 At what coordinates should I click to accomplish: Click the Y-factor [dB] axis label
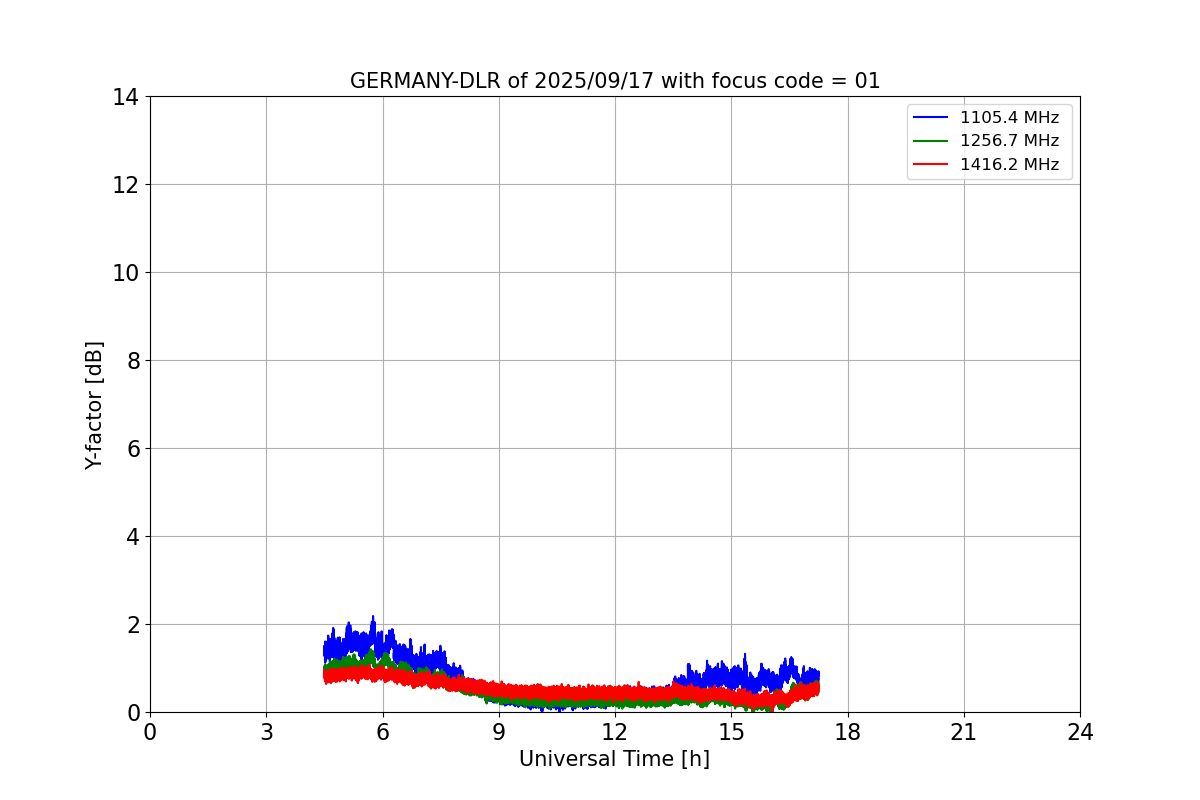[x=94, y=405]
